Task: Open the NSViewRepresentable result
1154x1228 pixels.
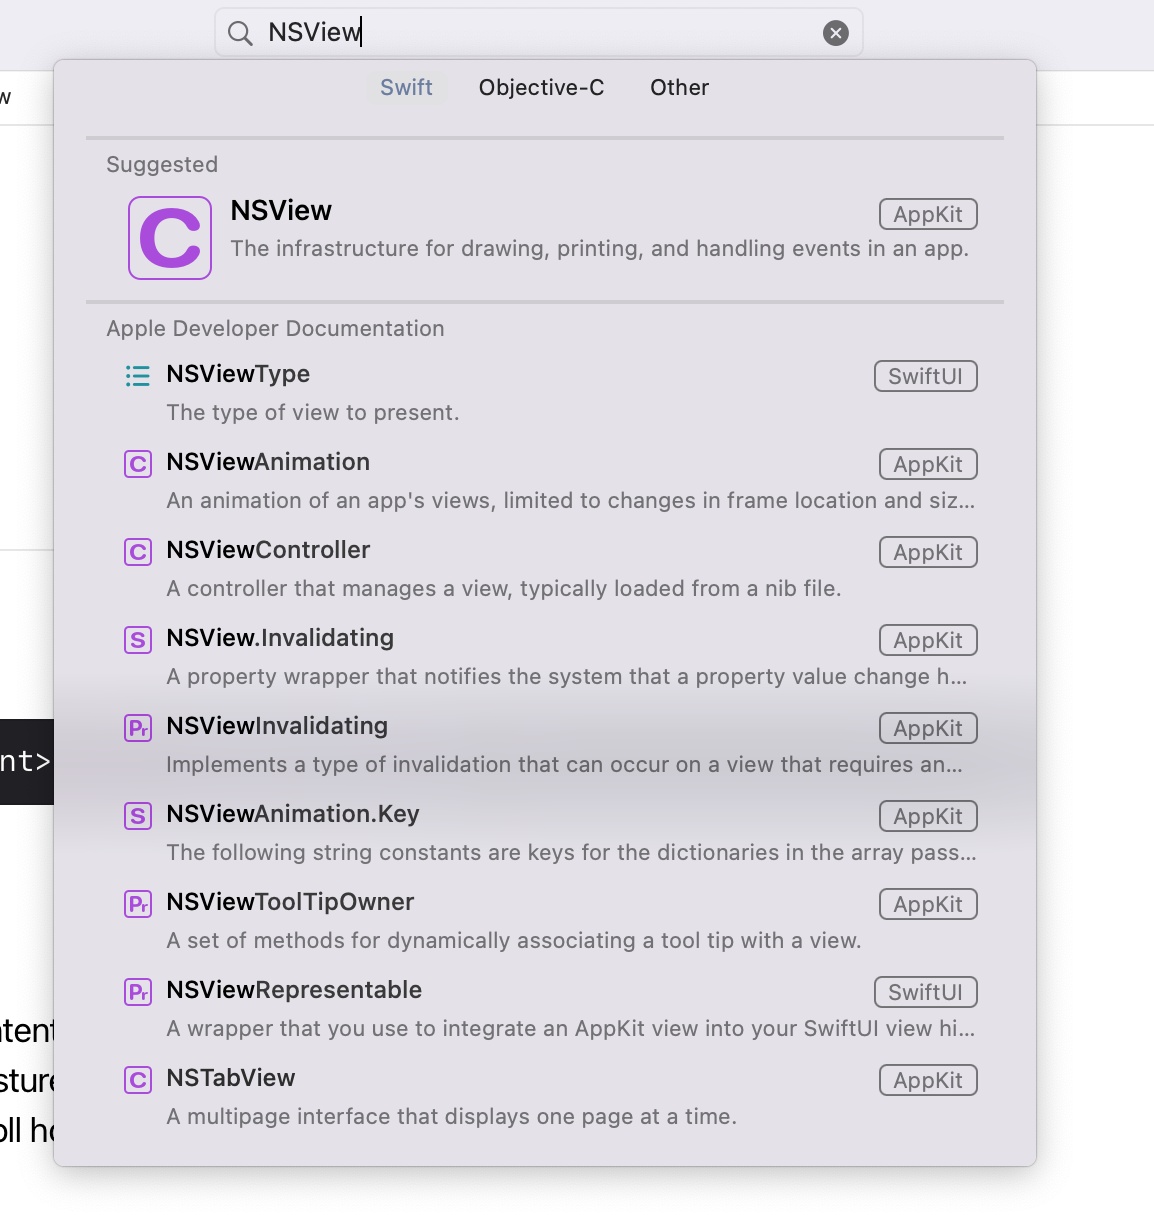Action: coord(294,990)
